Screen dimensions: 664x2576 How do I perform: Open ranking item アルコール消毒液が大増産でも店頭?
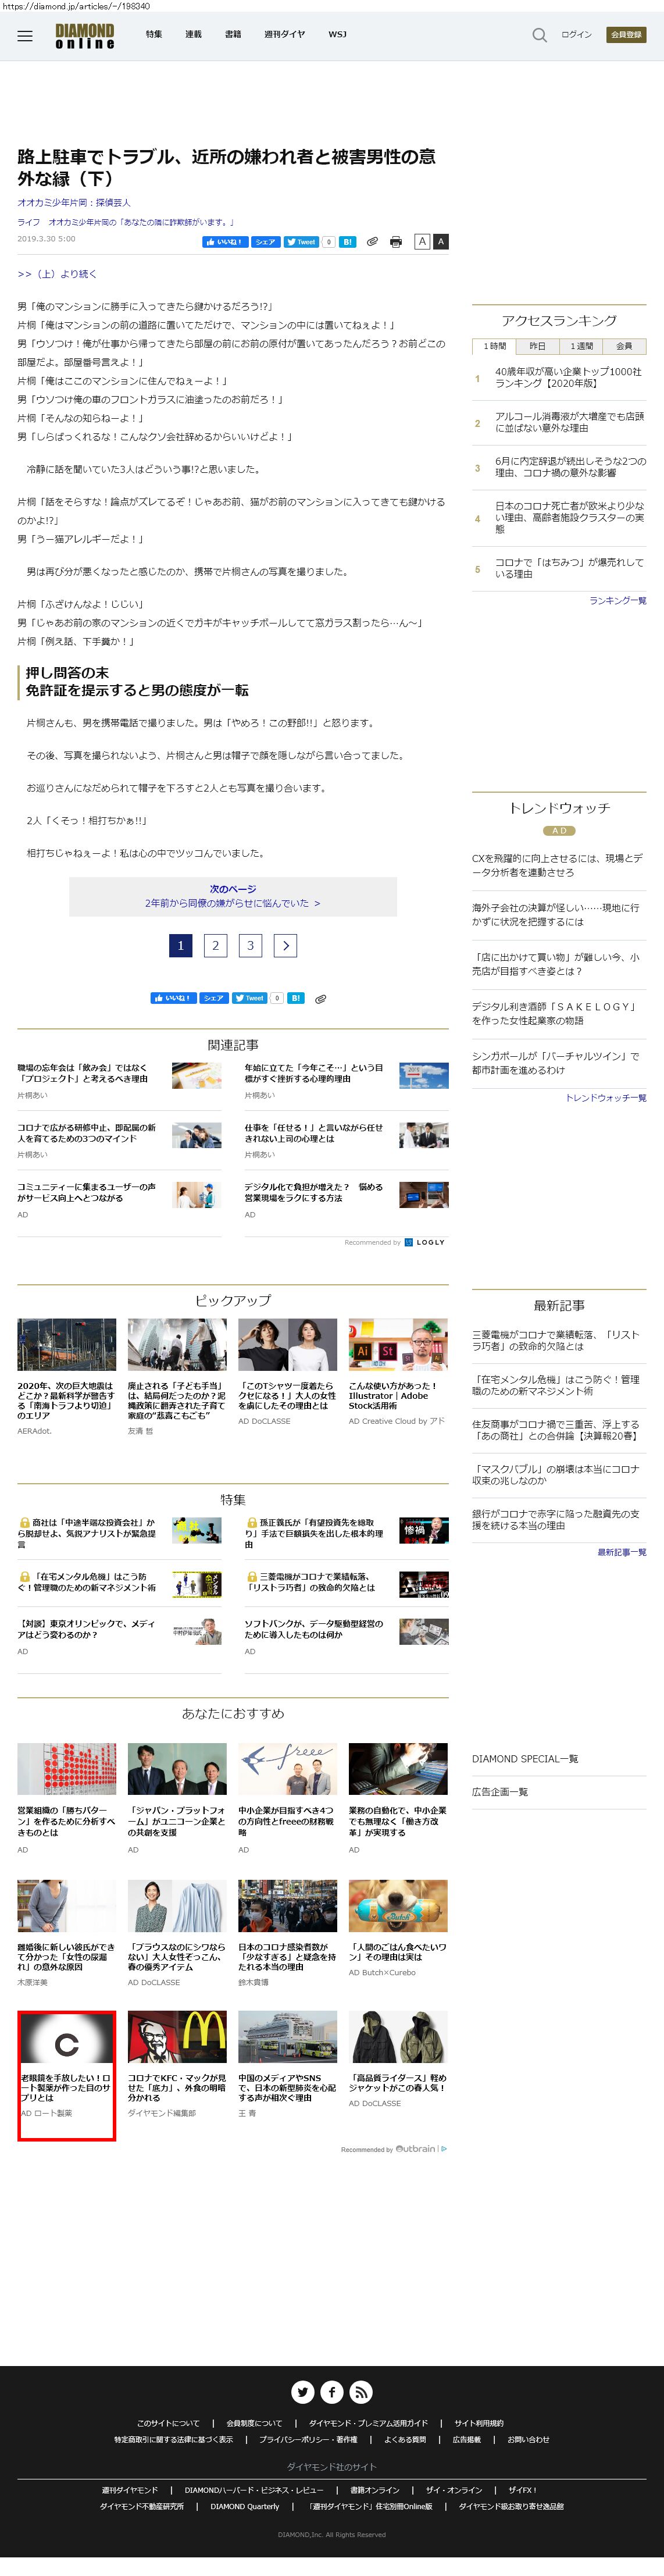tap(569, 422)
